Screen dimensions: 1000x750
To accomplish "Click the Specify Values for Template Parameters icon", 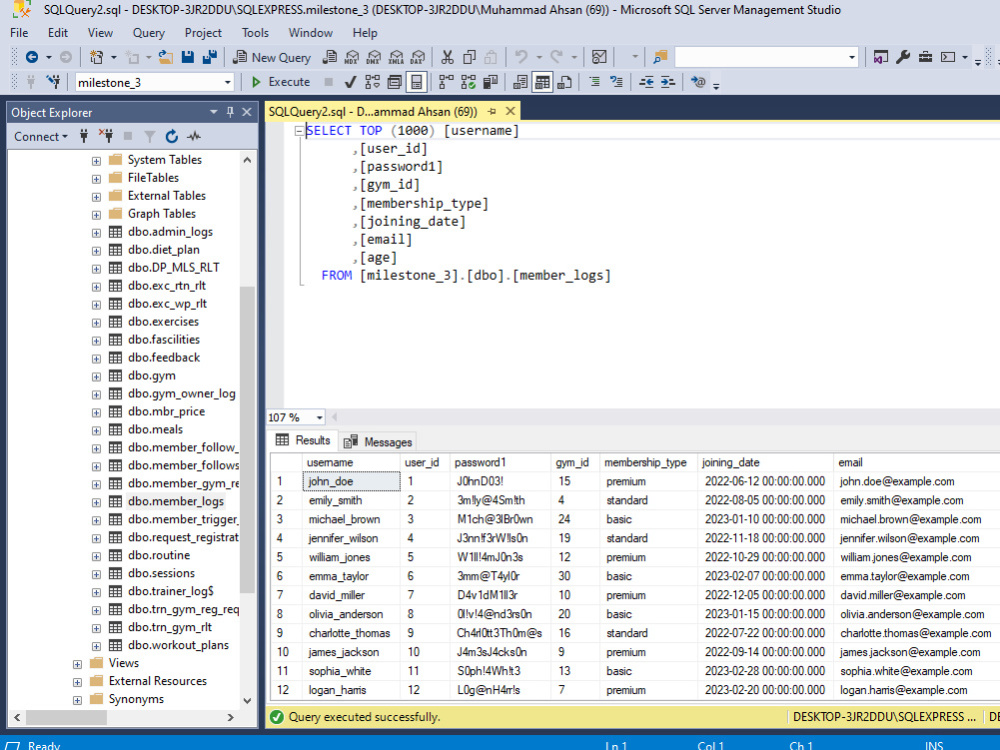I will pos(698,81).
